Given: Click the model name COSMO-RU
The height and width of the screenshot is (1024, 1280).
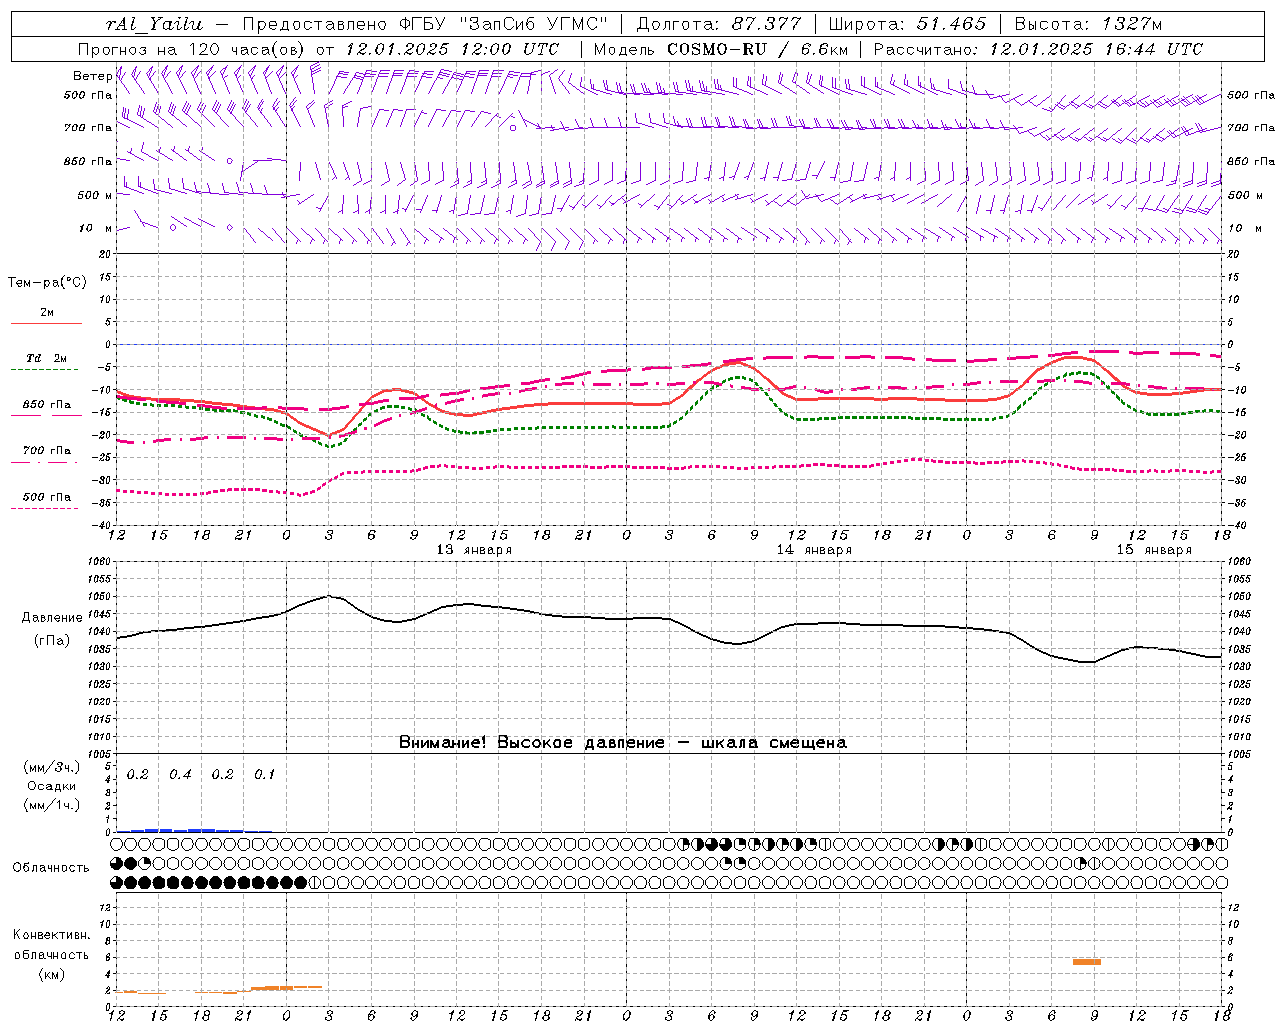Looking at the screenshot, I should tap(717, 49).
